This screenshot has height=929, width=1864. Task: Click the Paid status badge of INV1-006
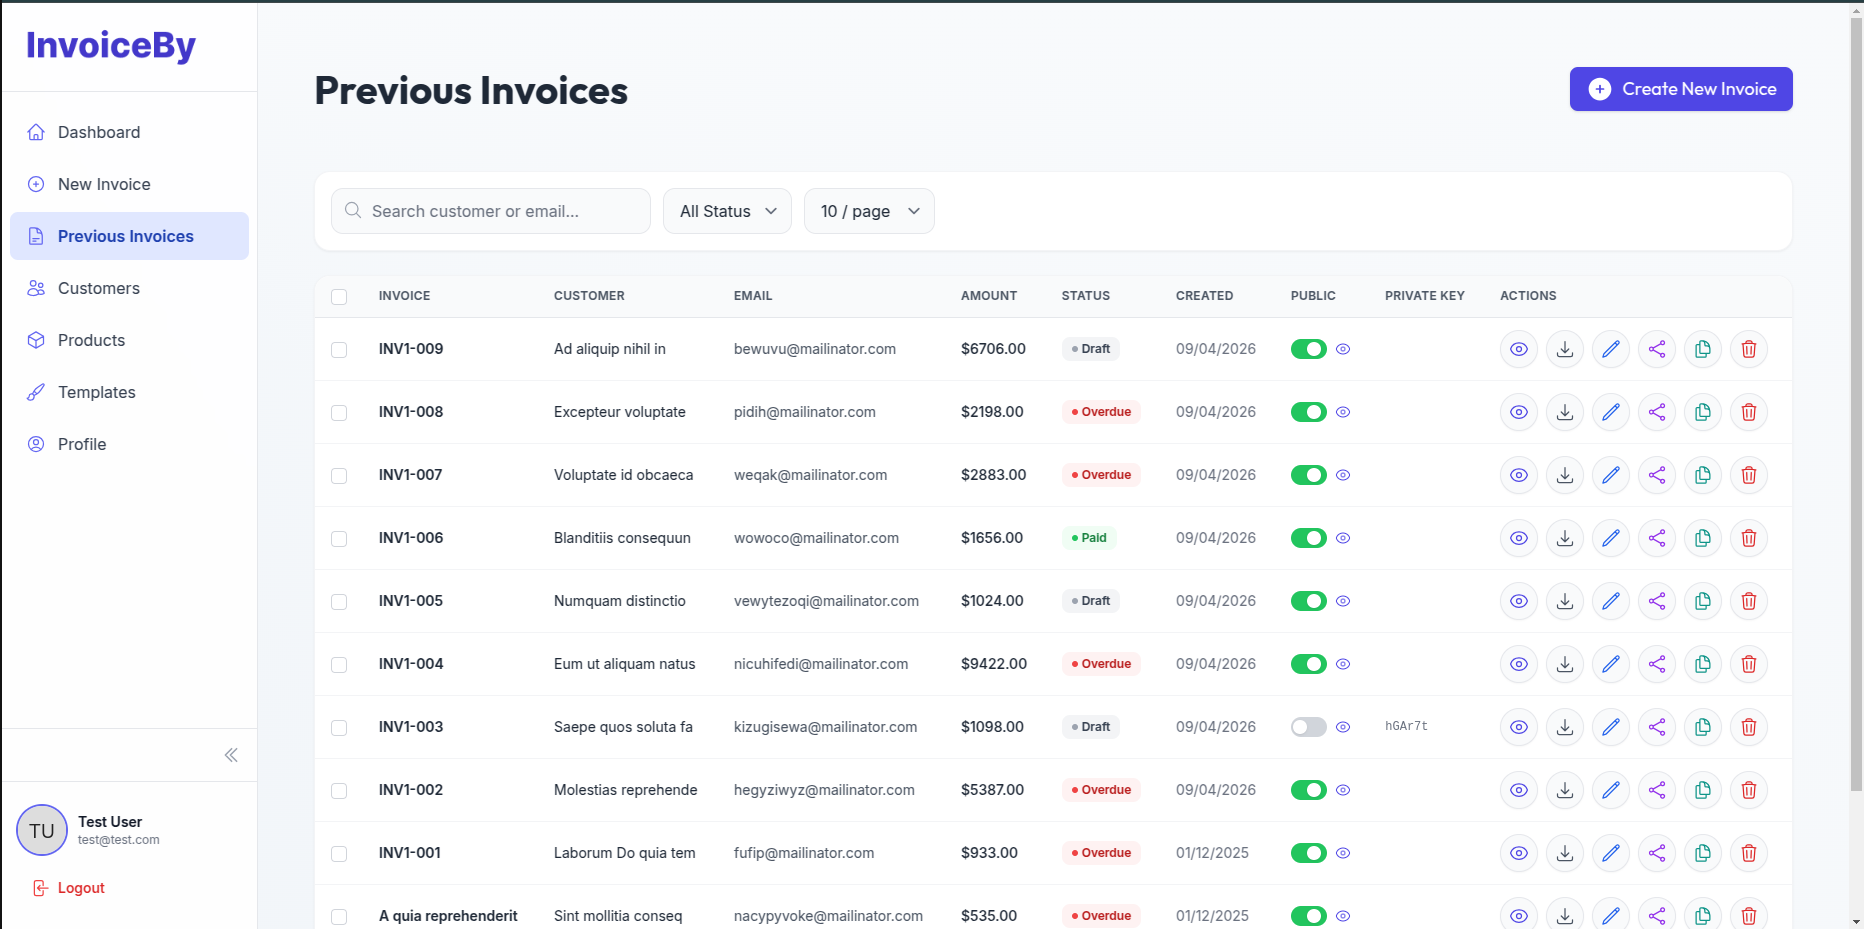1089,538
